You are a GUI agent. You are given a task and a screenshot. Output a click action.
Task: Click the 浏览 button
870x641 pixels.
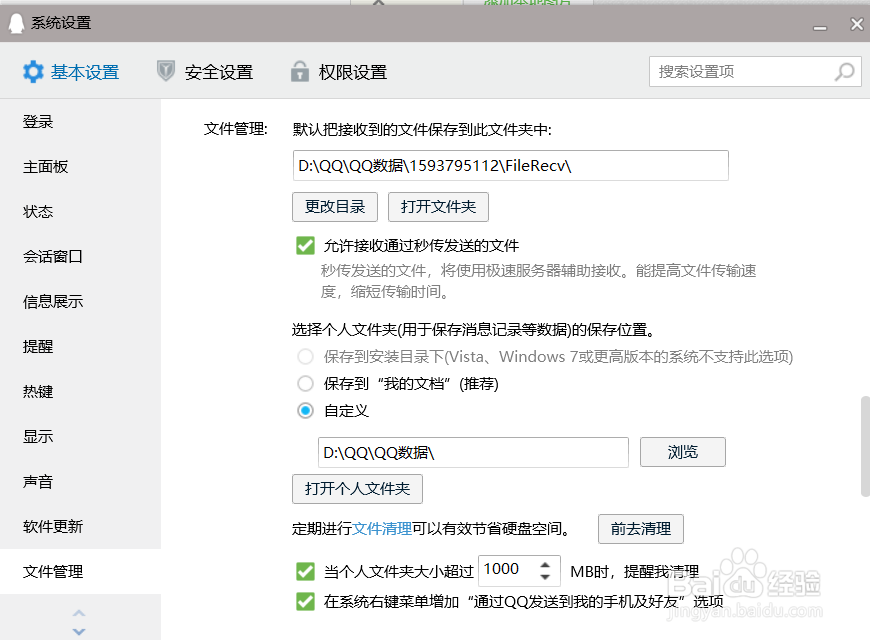[x=683, y=452]
